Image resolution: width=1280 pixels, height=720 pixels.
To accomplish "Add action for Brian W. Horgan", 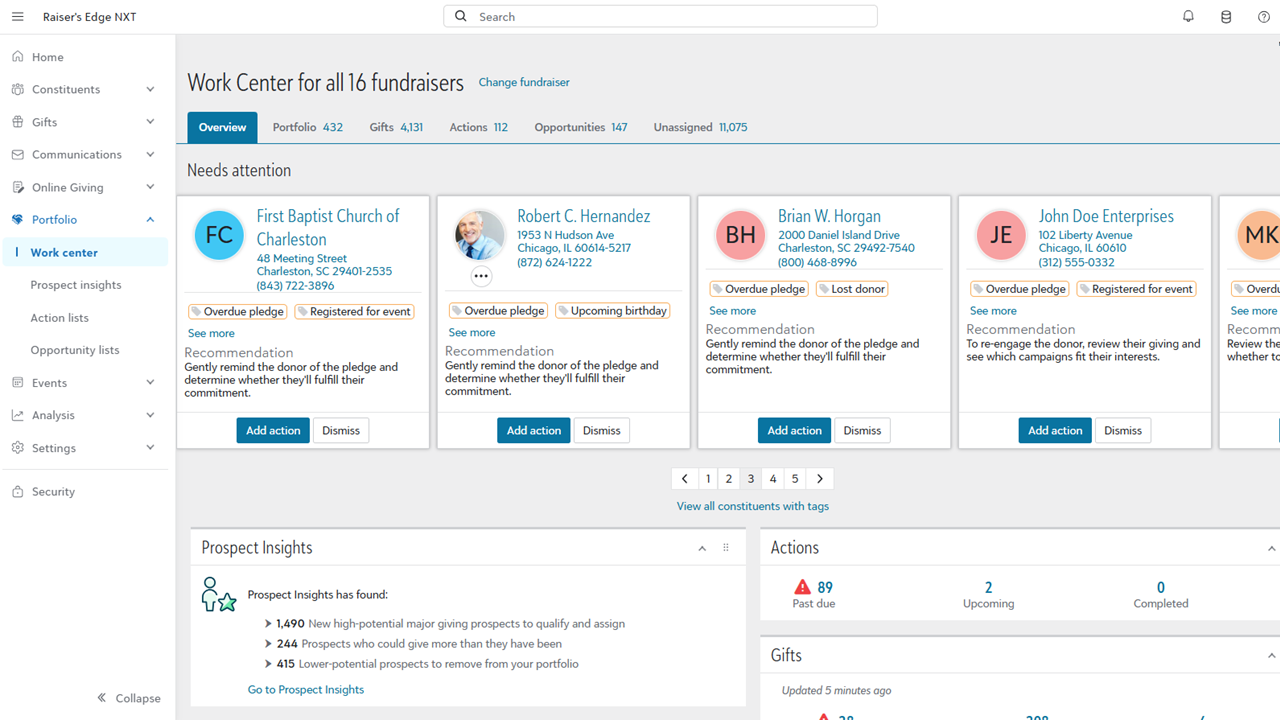I will (x=794, y=430).
